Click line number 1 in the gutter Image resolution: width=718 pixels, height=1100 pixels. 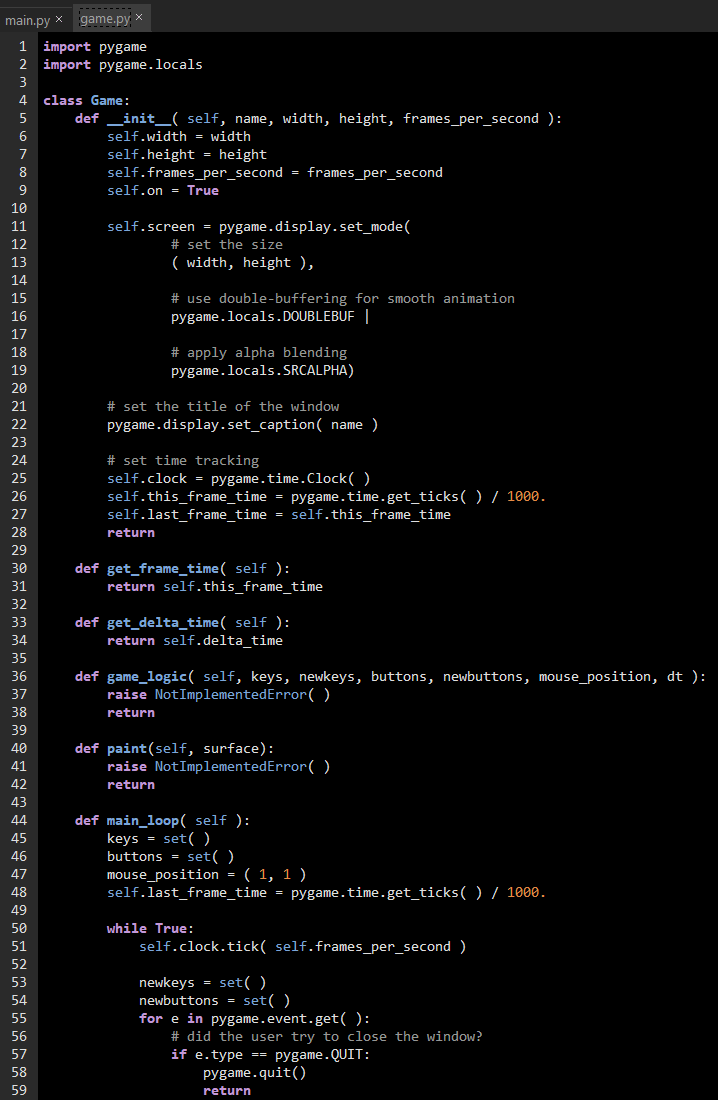[x=23, y=46]
